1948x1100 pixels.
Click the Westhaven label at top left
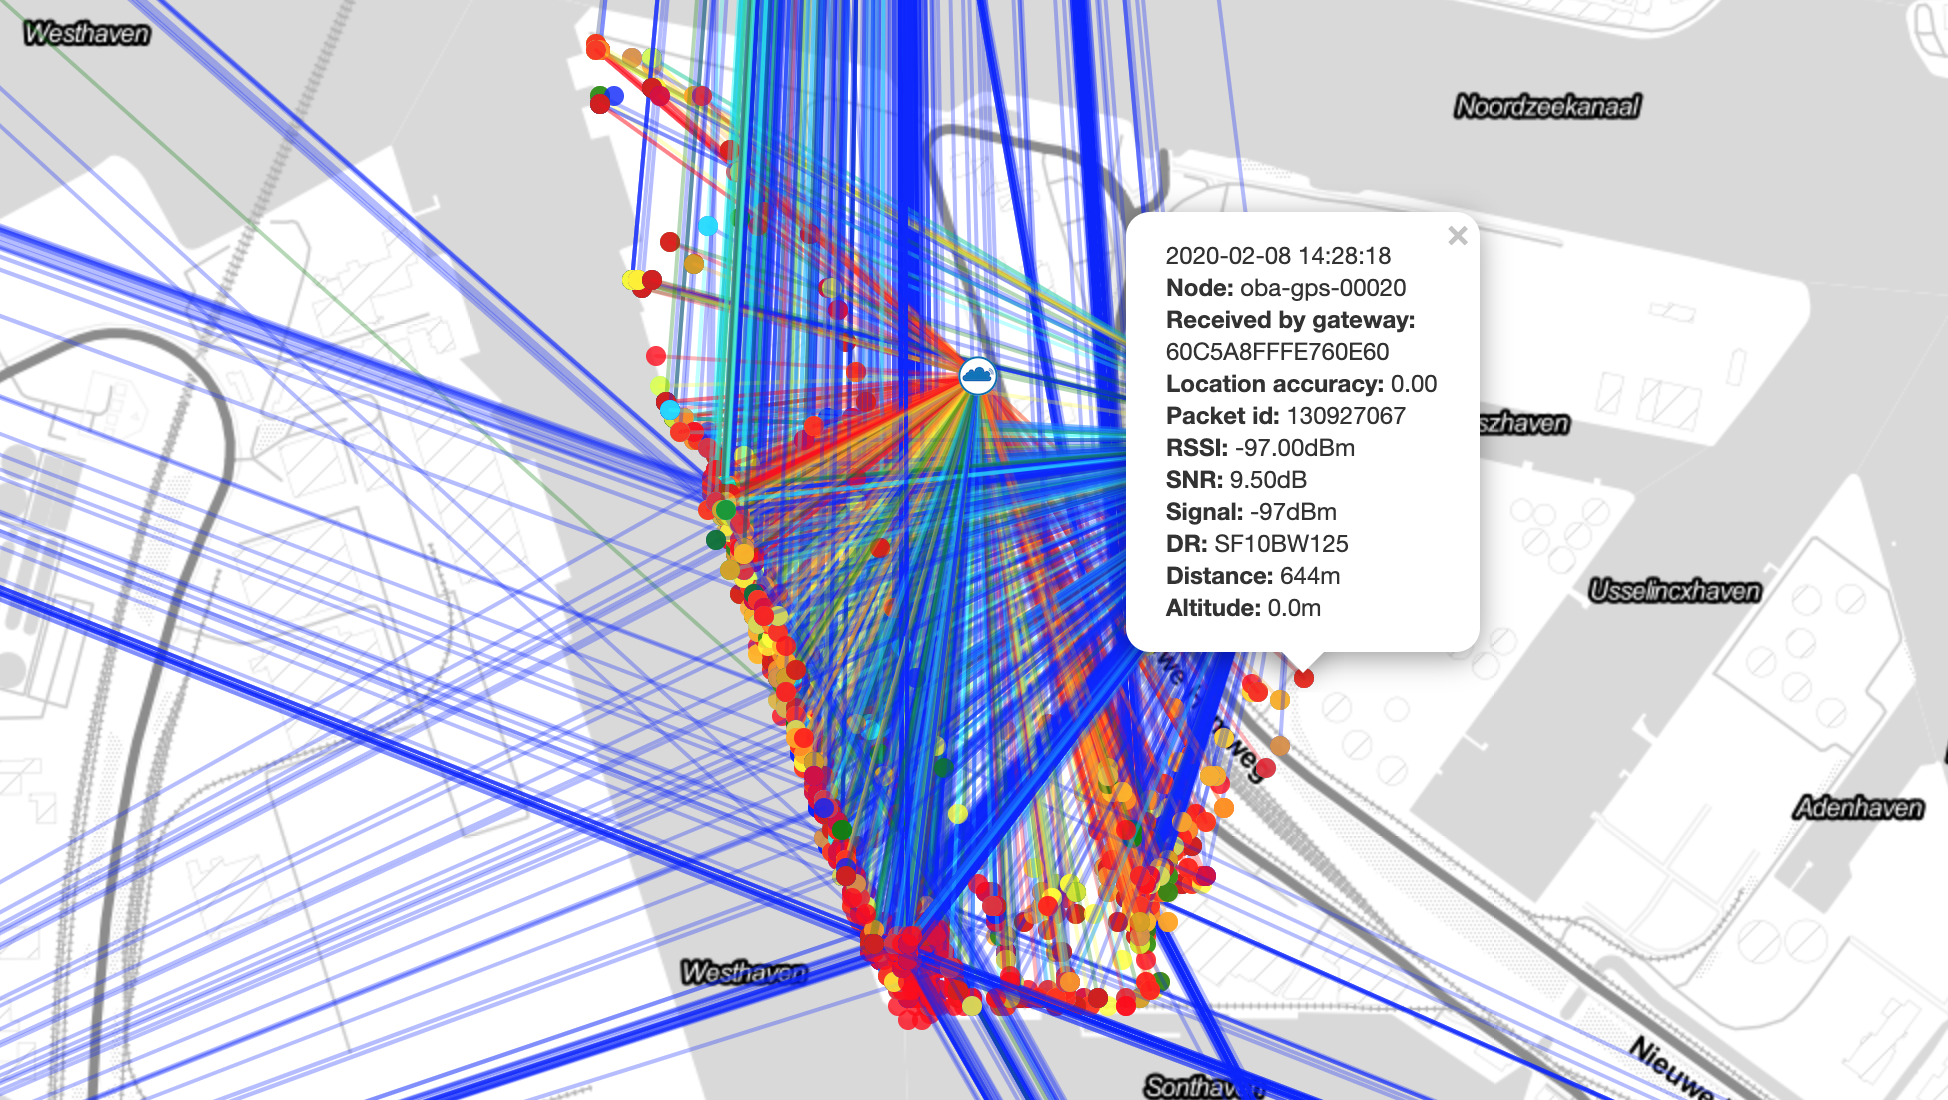point(87,33)
